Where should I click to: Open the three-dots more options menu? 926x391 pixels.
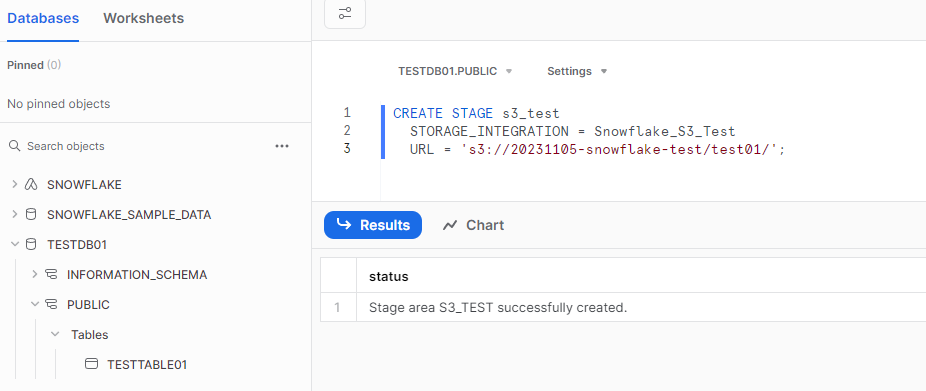[282, 146]
